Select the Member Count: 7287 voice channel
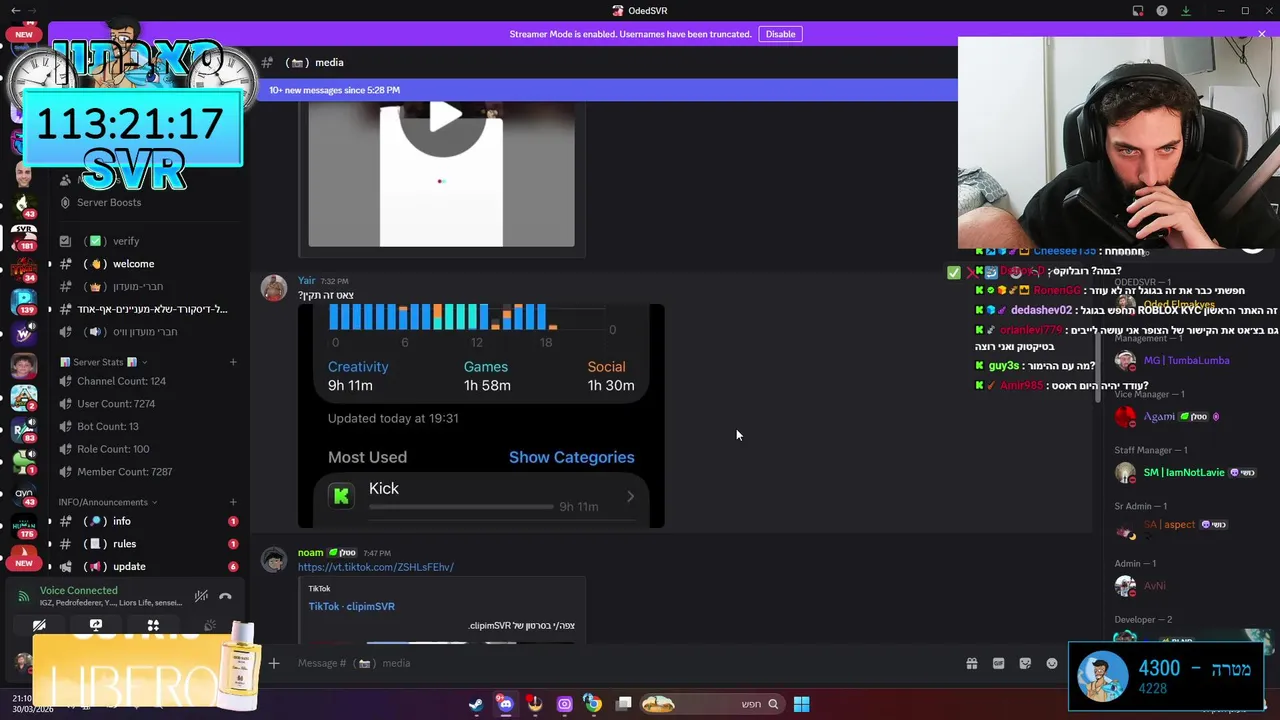The width and height of the screenshot is (1280, 720). point(124,472)
